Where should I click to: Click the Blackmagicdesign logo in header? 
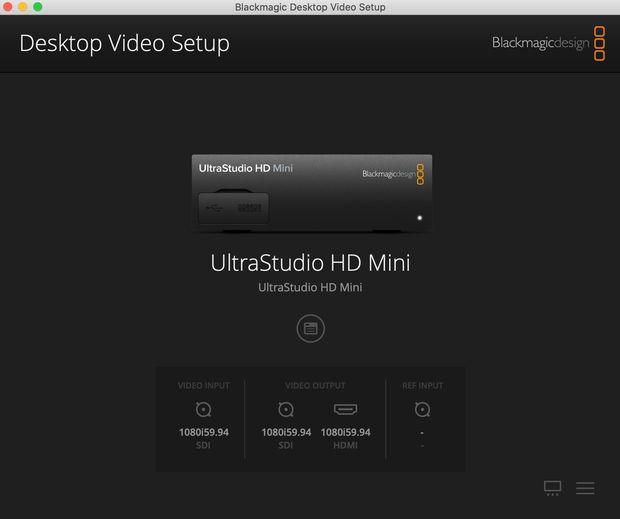pyautogui.click(x=548, y=43)
